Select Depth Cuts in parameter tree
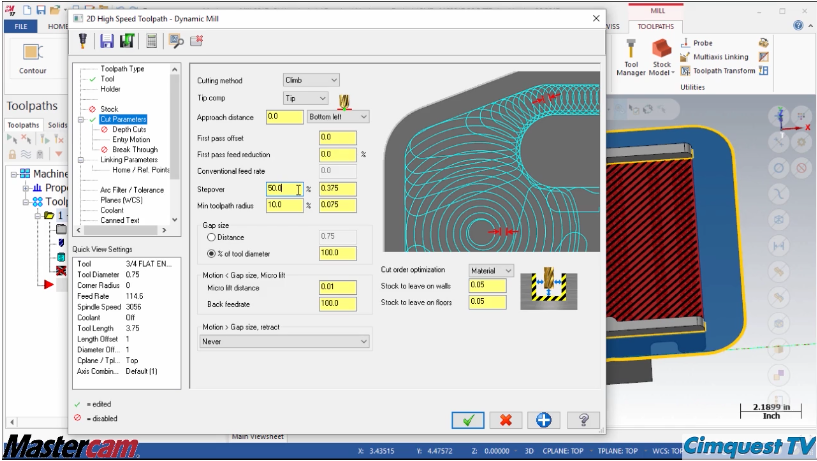This screenshot has width=817, height=461. (129, 129)
